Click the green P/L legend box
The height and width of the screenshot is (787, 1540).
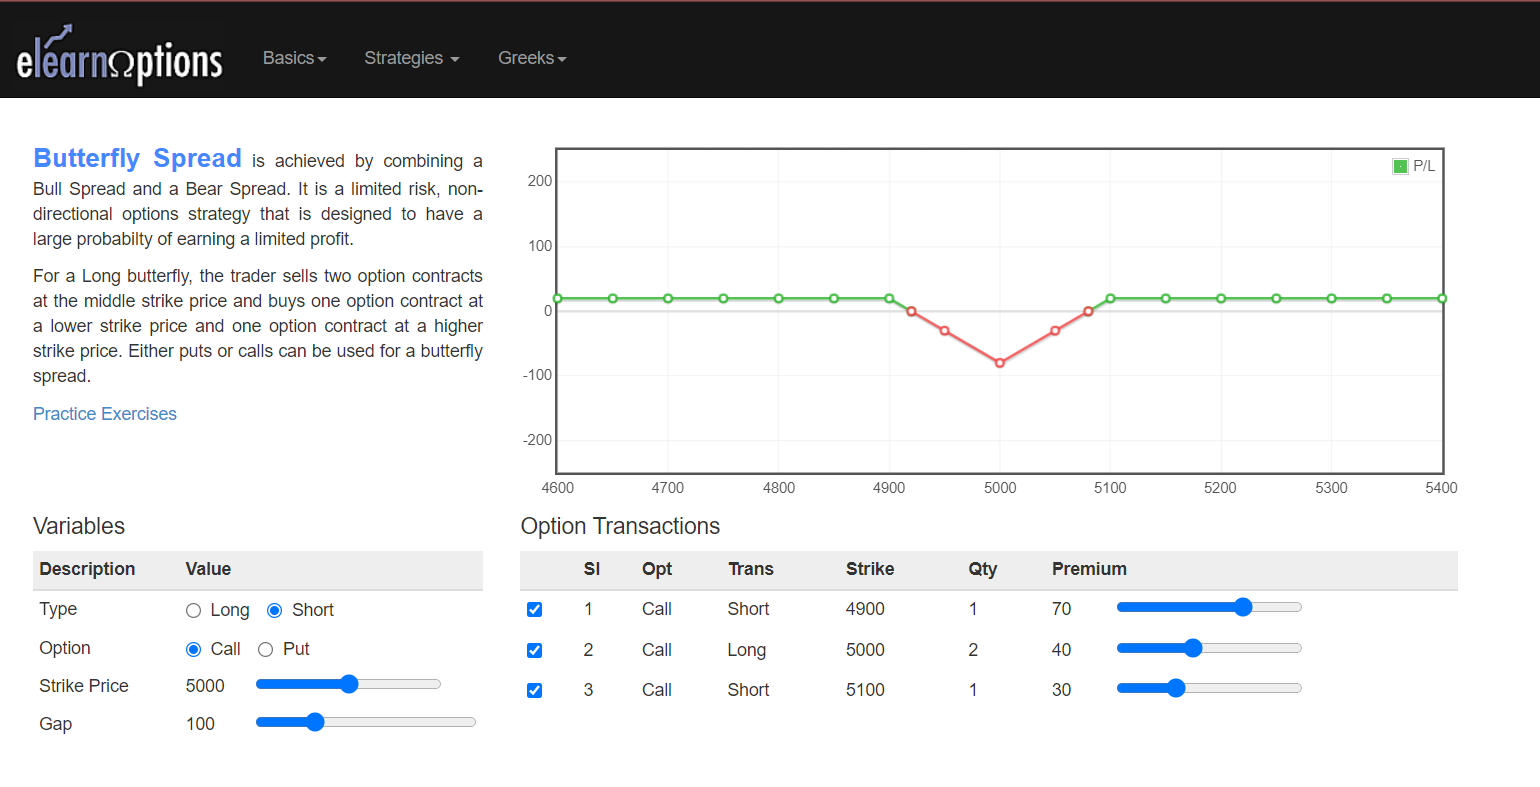point(1400,166)
